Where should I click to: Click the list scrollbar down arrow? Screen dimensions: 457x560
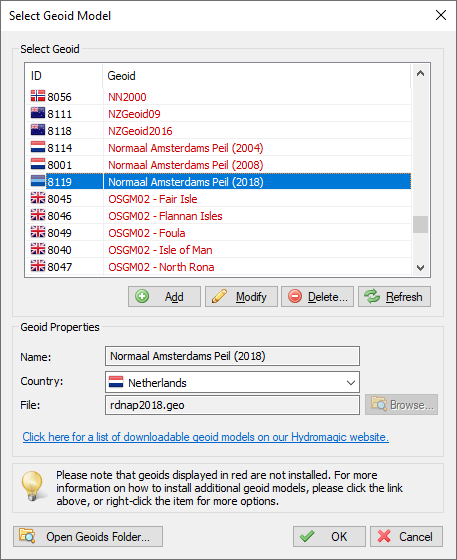click(421, 267)
